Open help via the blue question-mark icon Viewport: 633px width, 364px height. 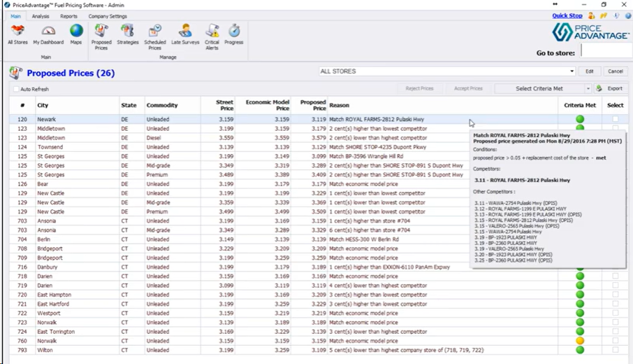click(628, 16)
